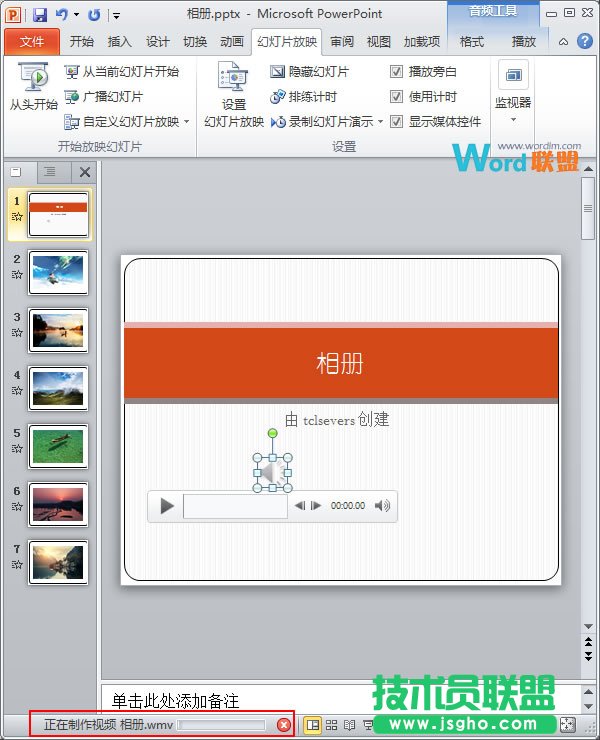Click the PowerPoint Help question mark icon
The height and width of the screenshot is (740, 600).
[x=584, y=41]
